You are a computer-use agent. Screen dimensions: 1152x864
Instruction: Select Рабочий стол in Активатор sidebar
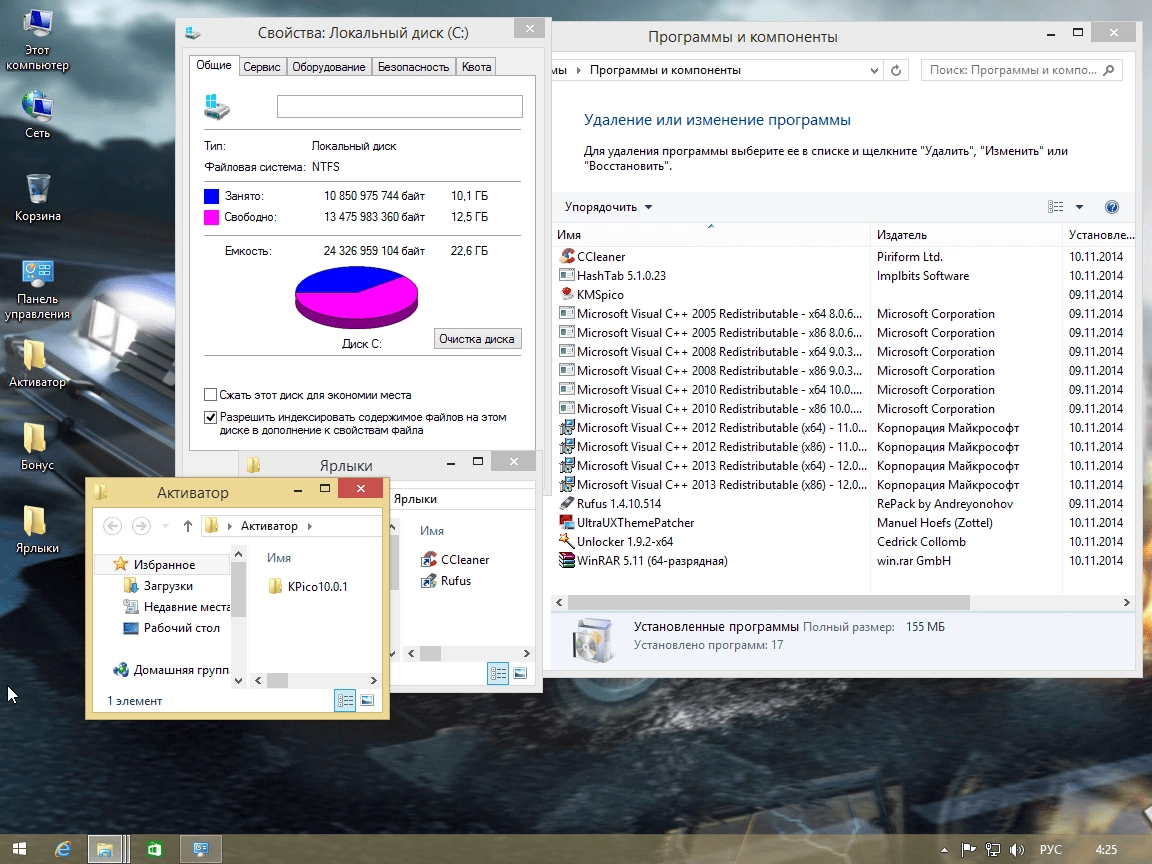pos(171,628)
